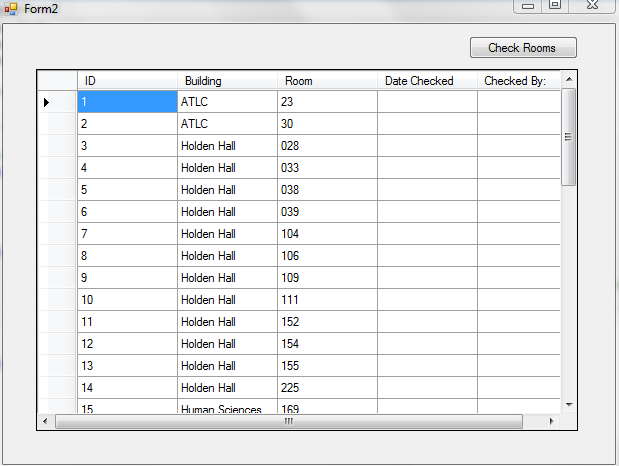Select the Room cell showing 154

tap(327, 344)
